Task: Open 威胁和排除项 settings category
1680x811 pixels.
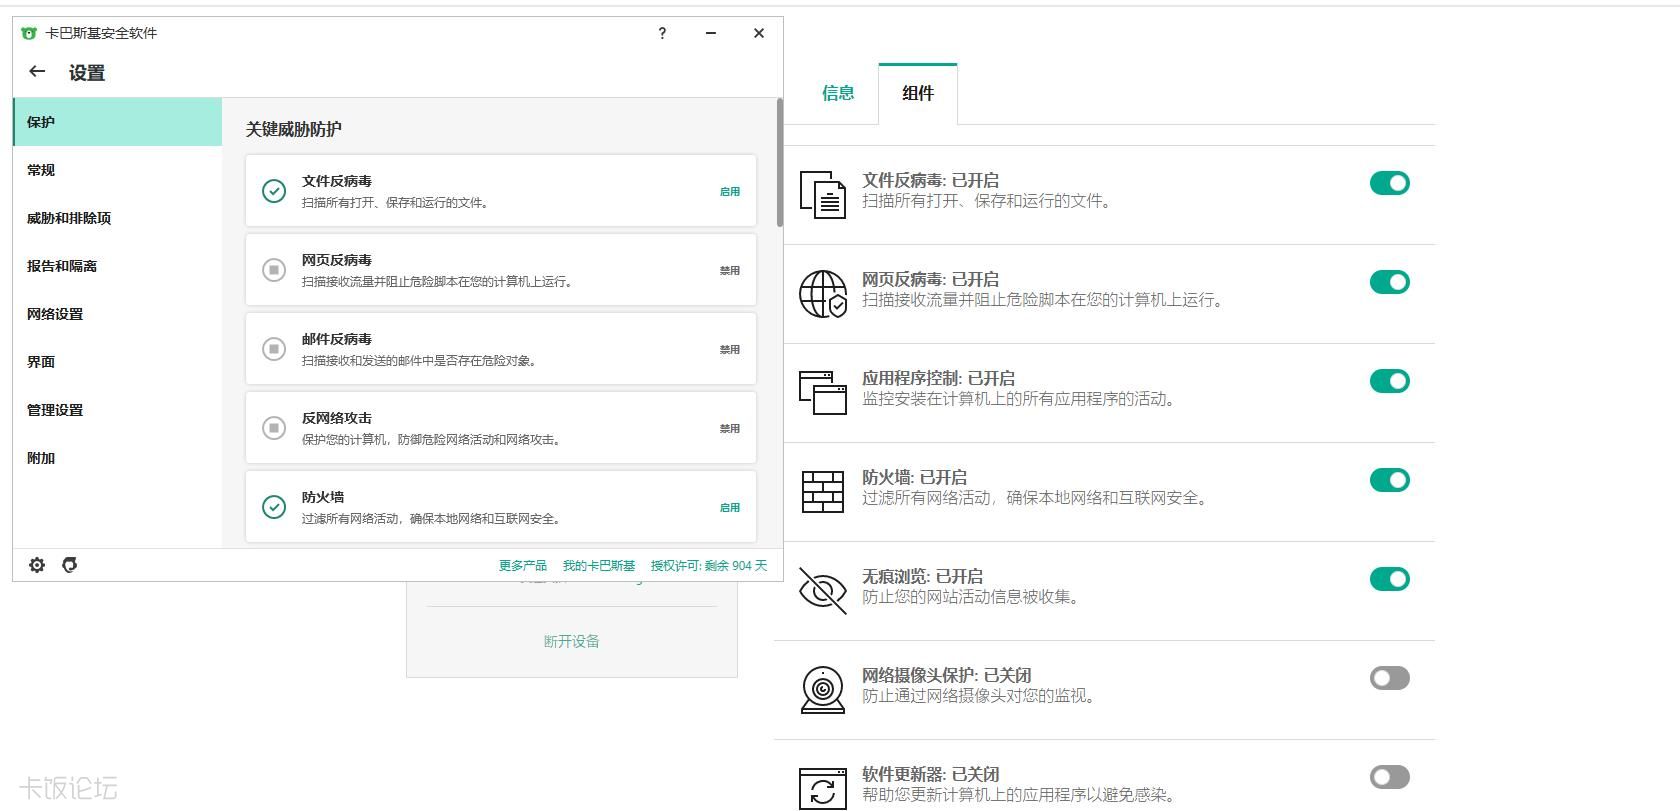Action: click(x=117, y=218)
